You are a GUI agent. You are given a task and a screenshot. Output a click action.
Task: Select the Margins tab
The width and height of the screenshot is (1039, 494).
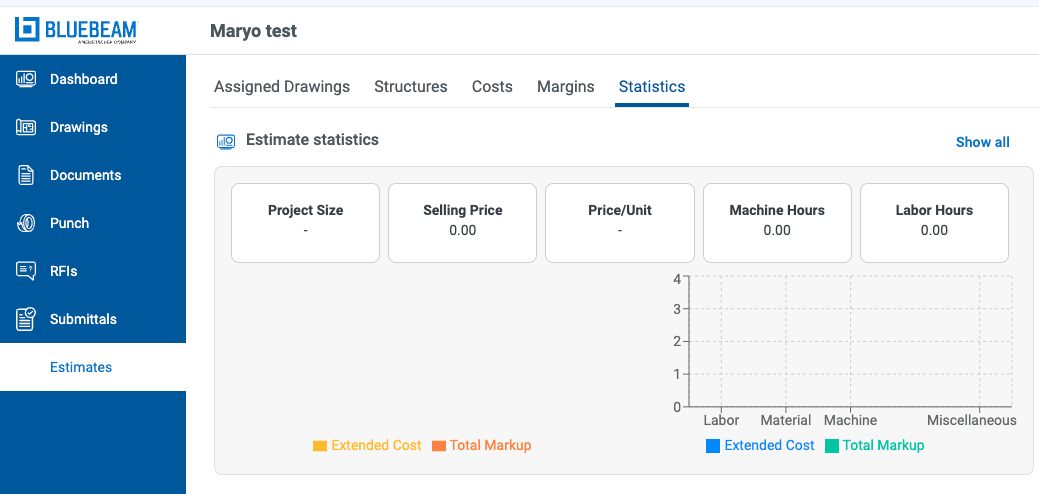click(566, 87)
